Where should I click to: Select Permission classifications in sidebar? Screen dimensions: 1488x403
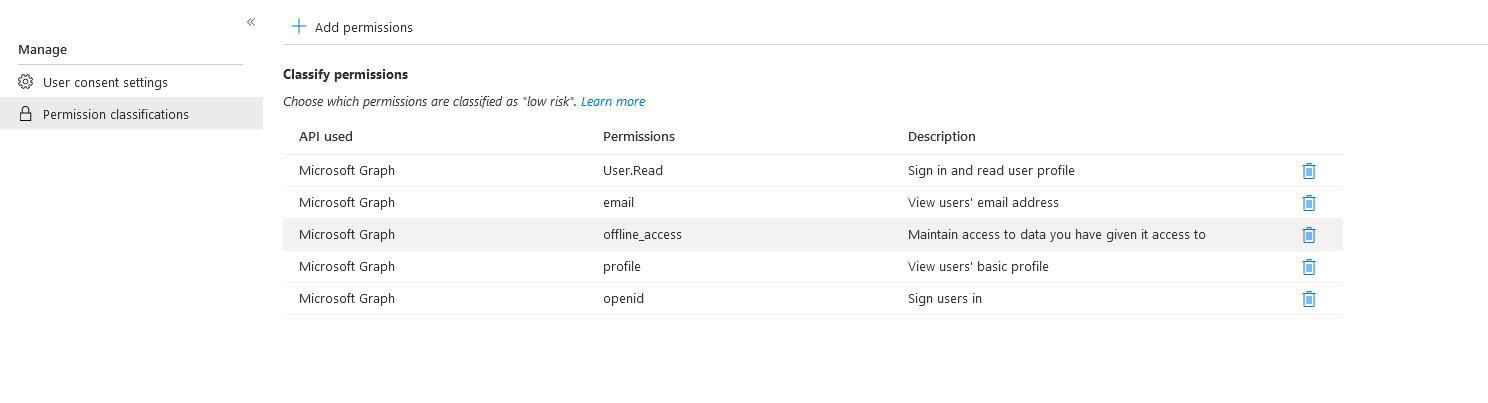tap(115, 114)
